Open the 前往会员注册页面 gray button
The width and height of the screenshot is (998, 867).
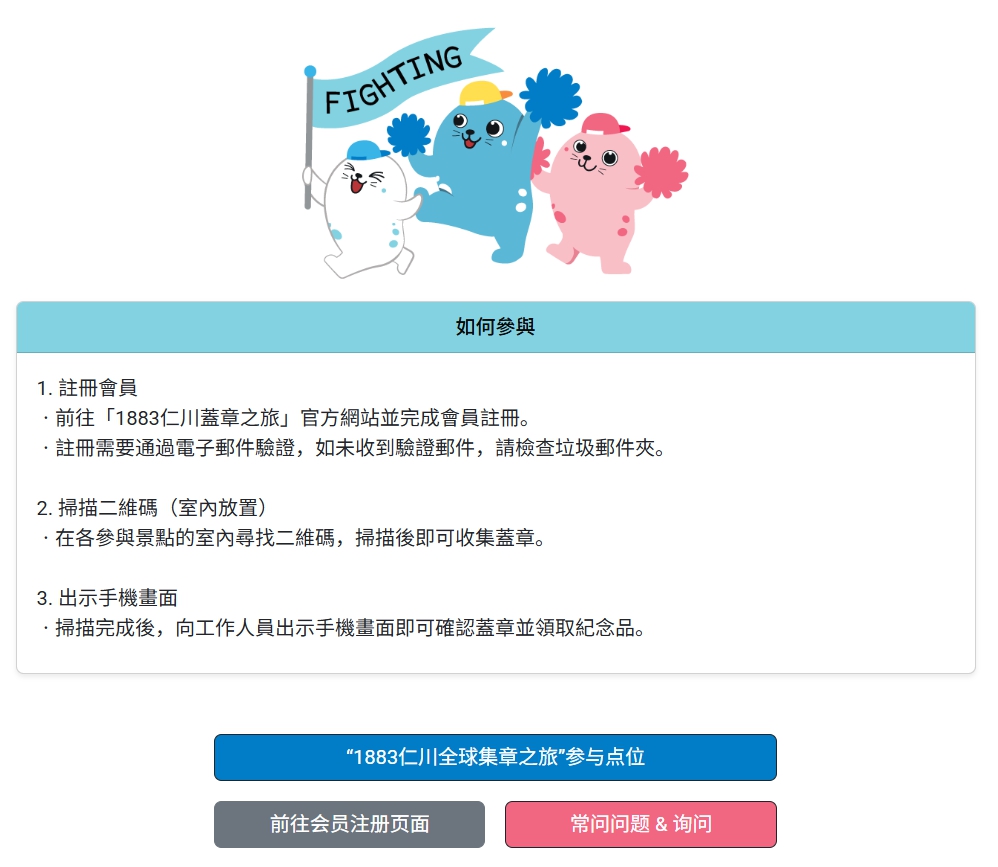(x=349, y=824)
